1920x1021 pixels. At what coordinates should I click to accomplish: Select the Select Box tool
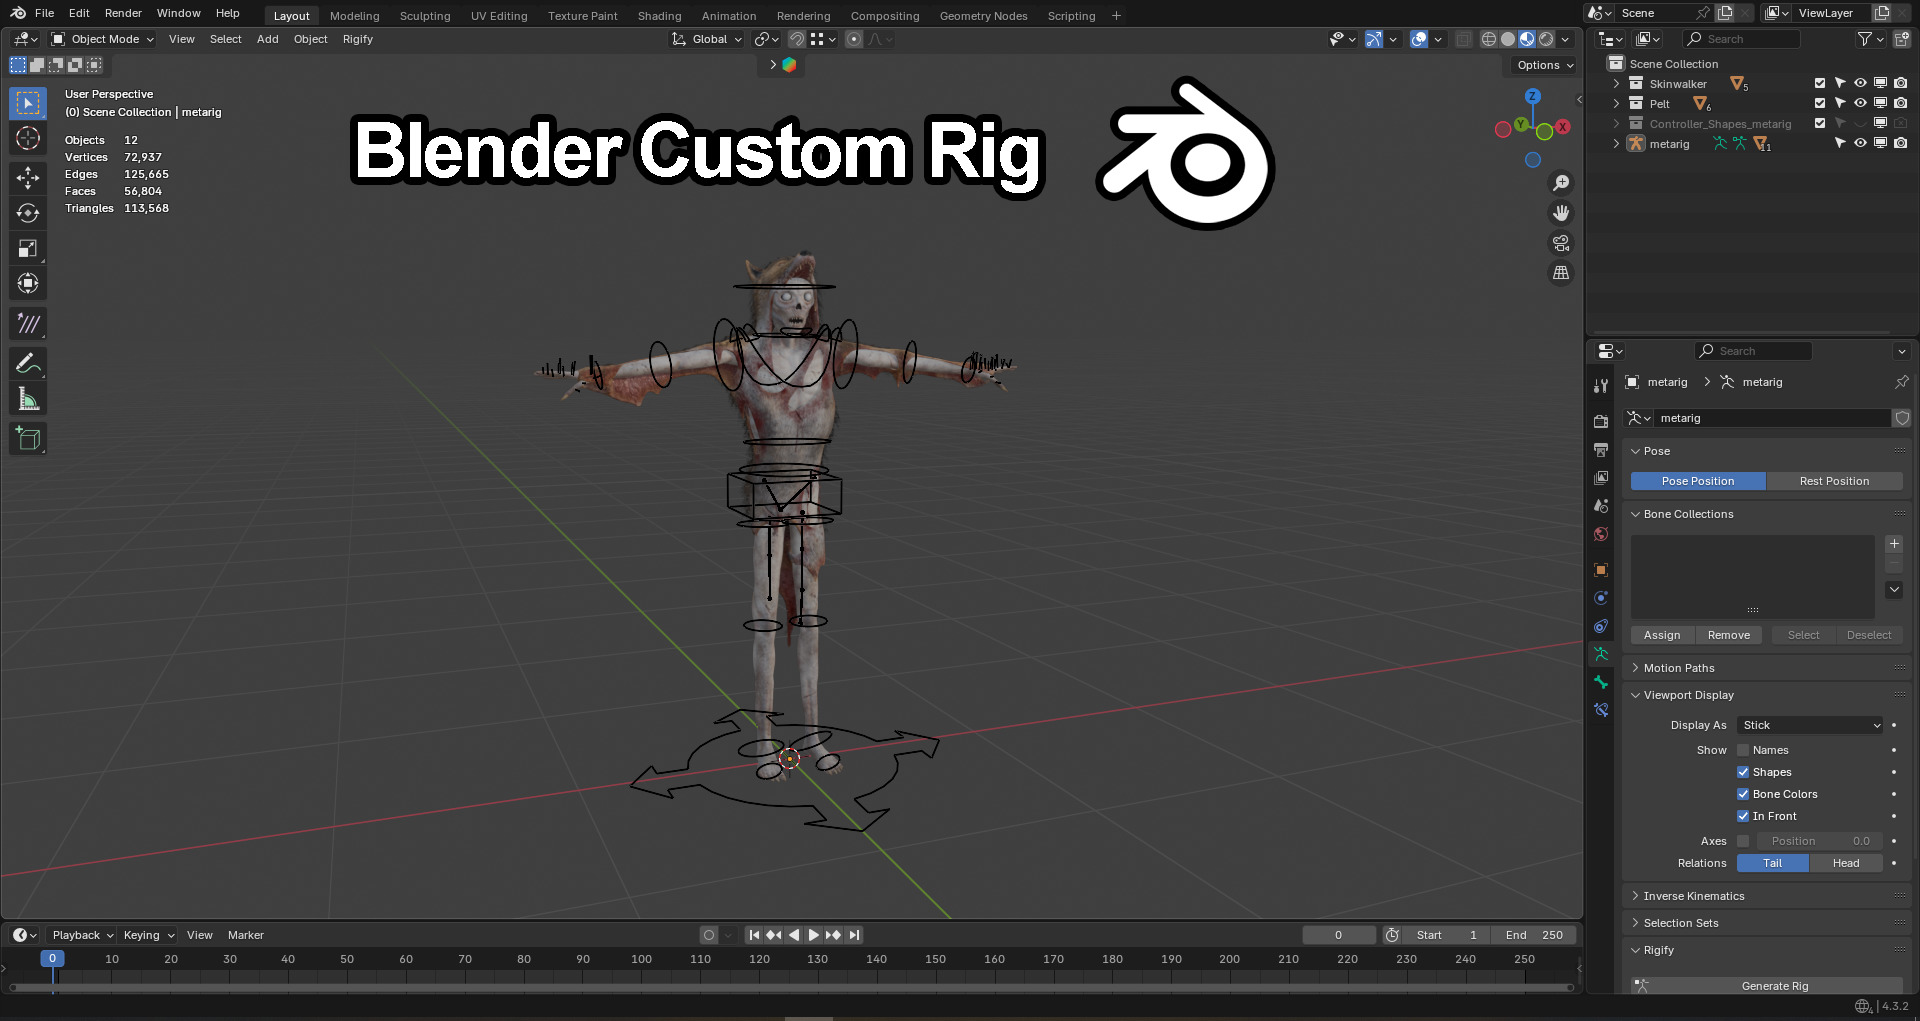tap(28, 103)
